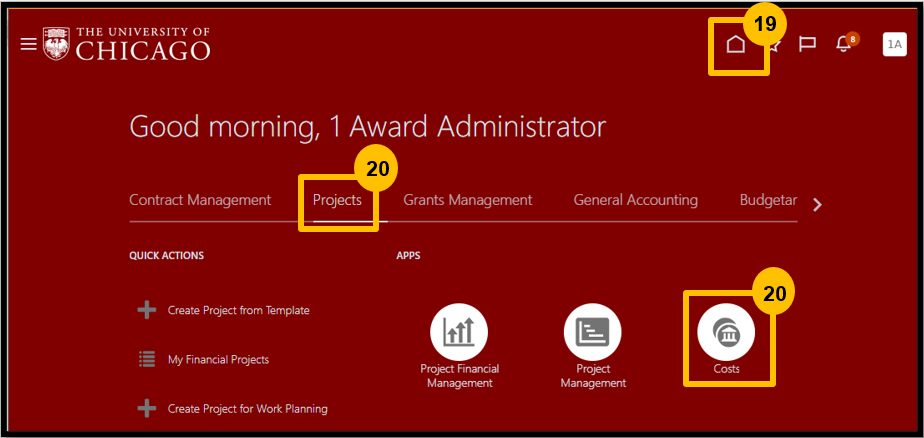Screen dimensions: 924x438
Task: Open the Favorites star icon
Action: [x=773, y=44]
